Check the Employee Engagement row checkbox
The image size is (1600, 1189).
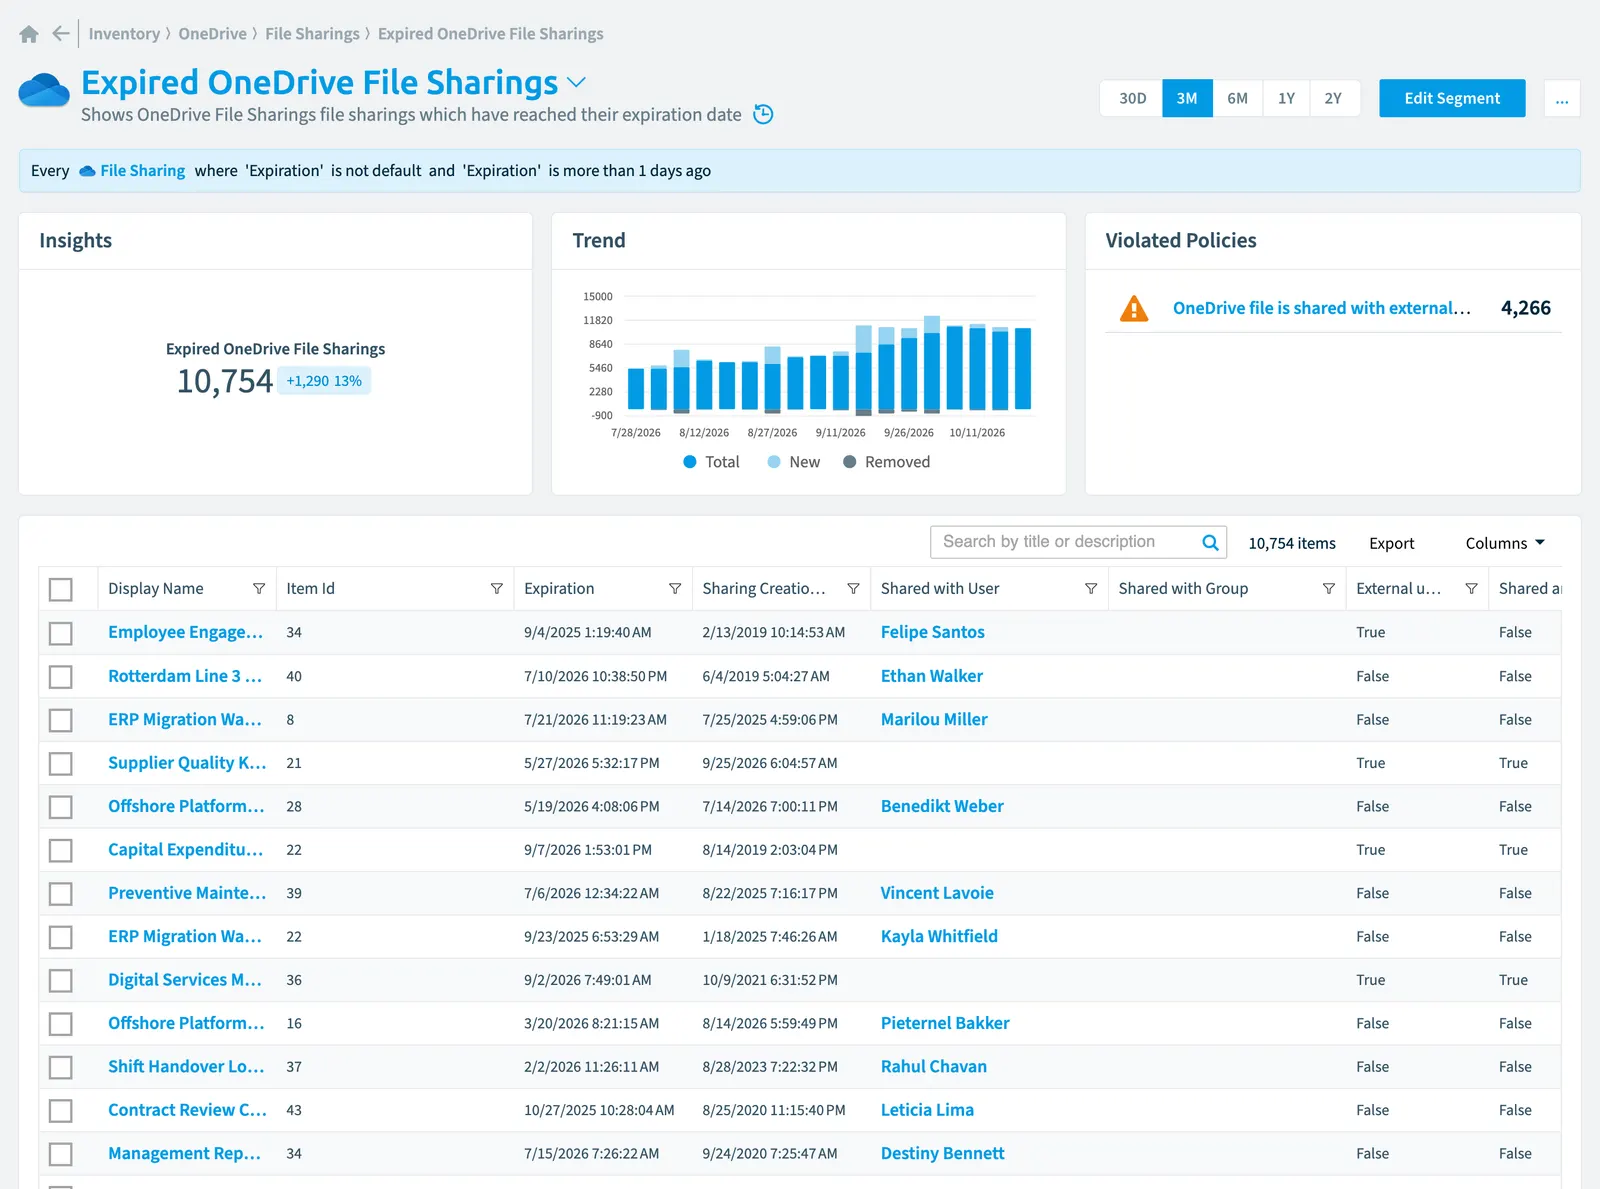[61, 633]
